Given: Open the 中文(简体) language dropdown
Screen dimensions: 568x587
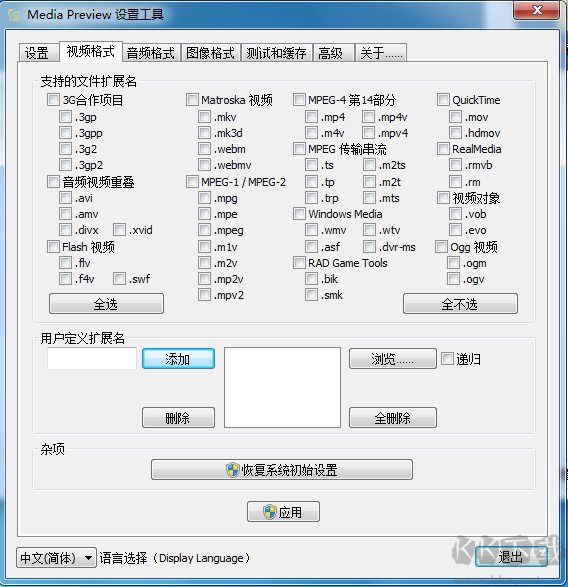Looking at the screenshot, I should point(56,558).
